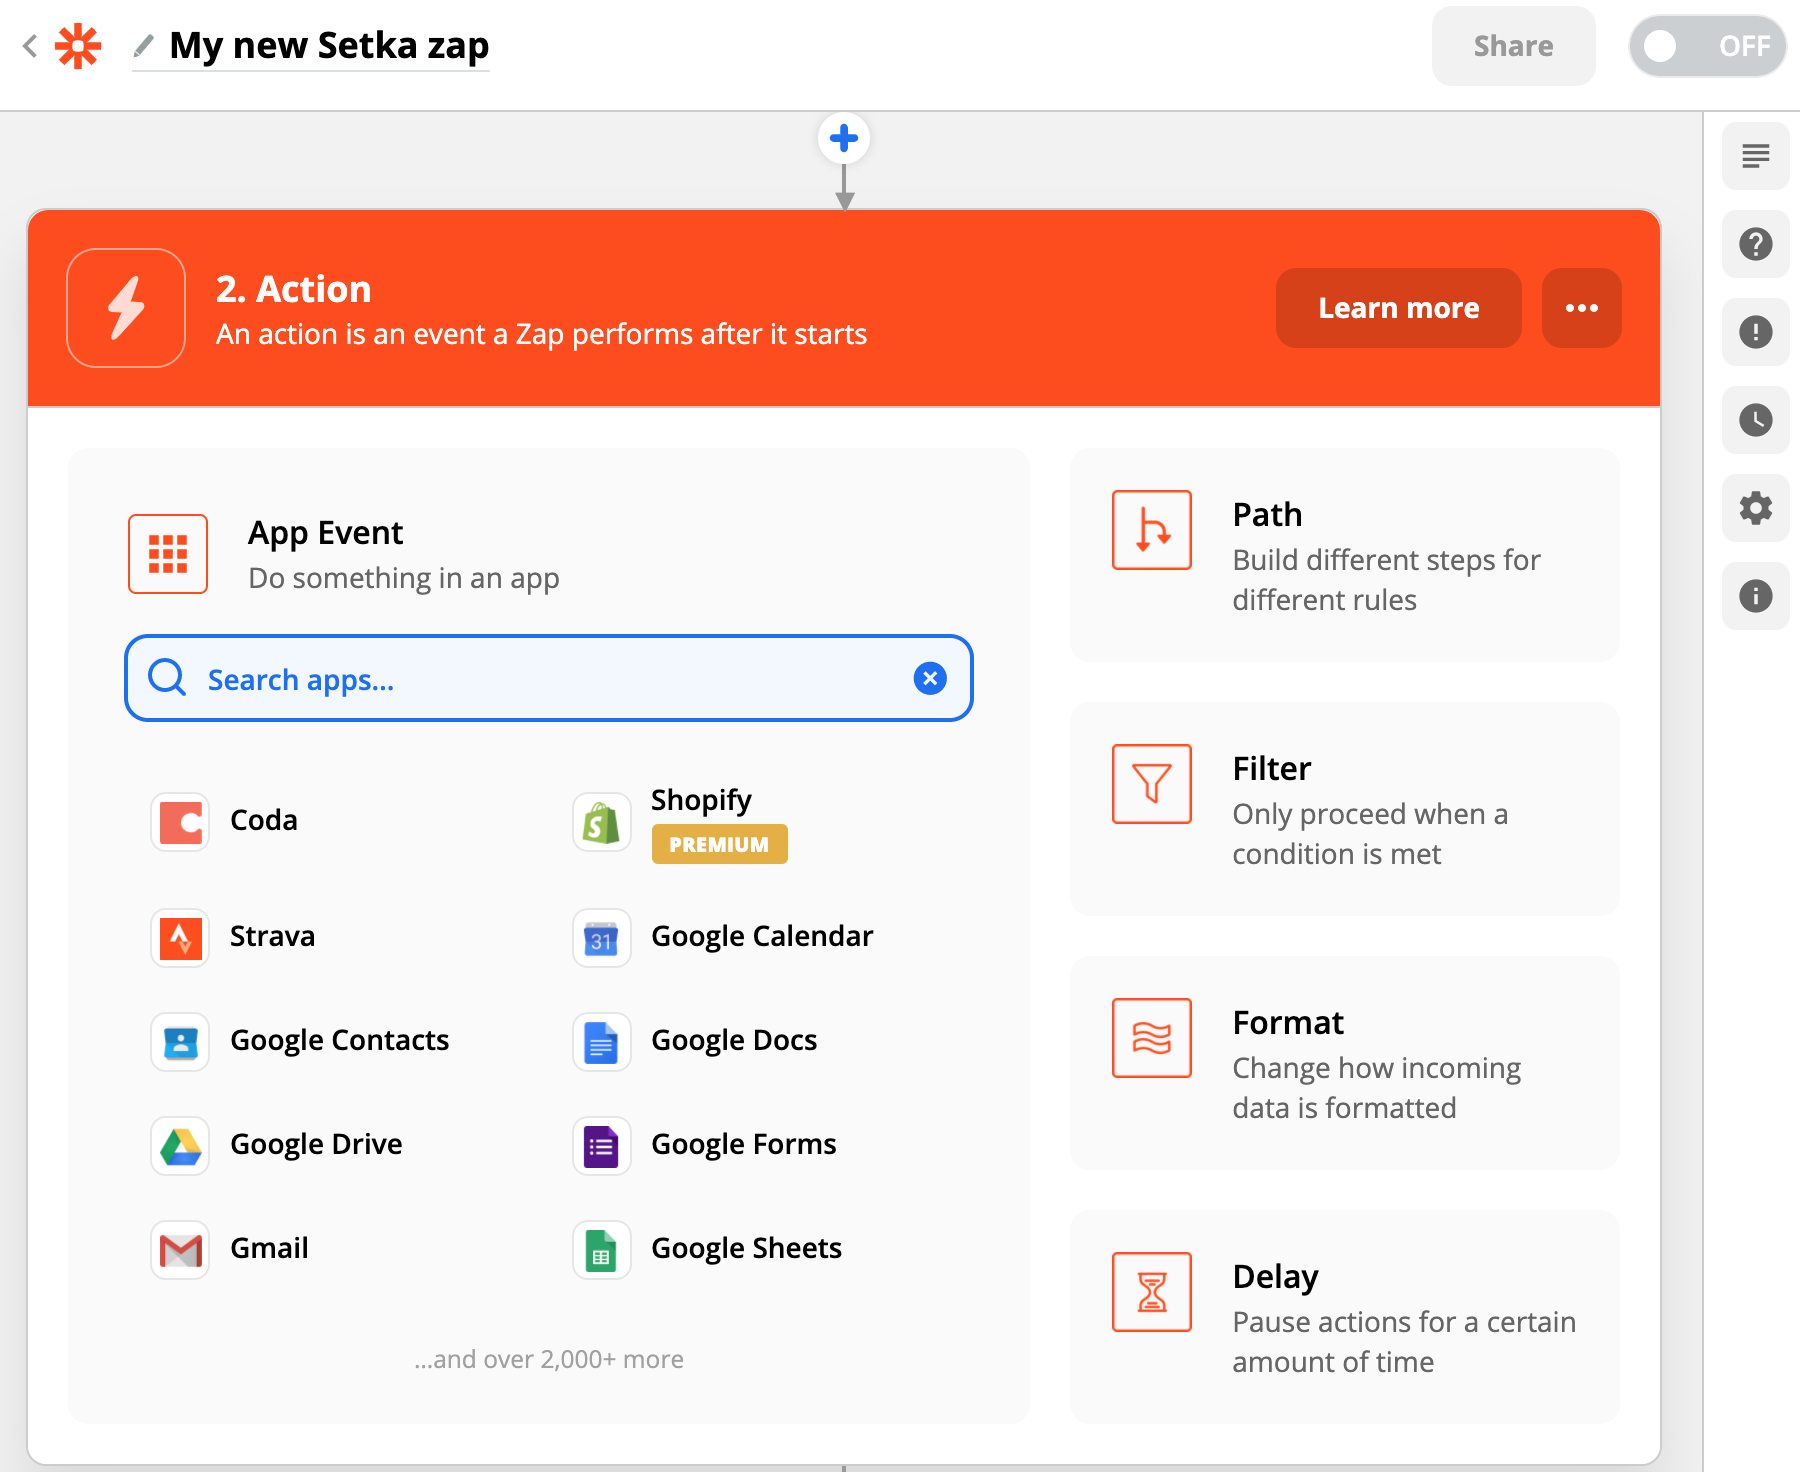Screen dimensions: 1800x1472
Task: Choose the Google Docs icon
Action: coord(601,1042)
